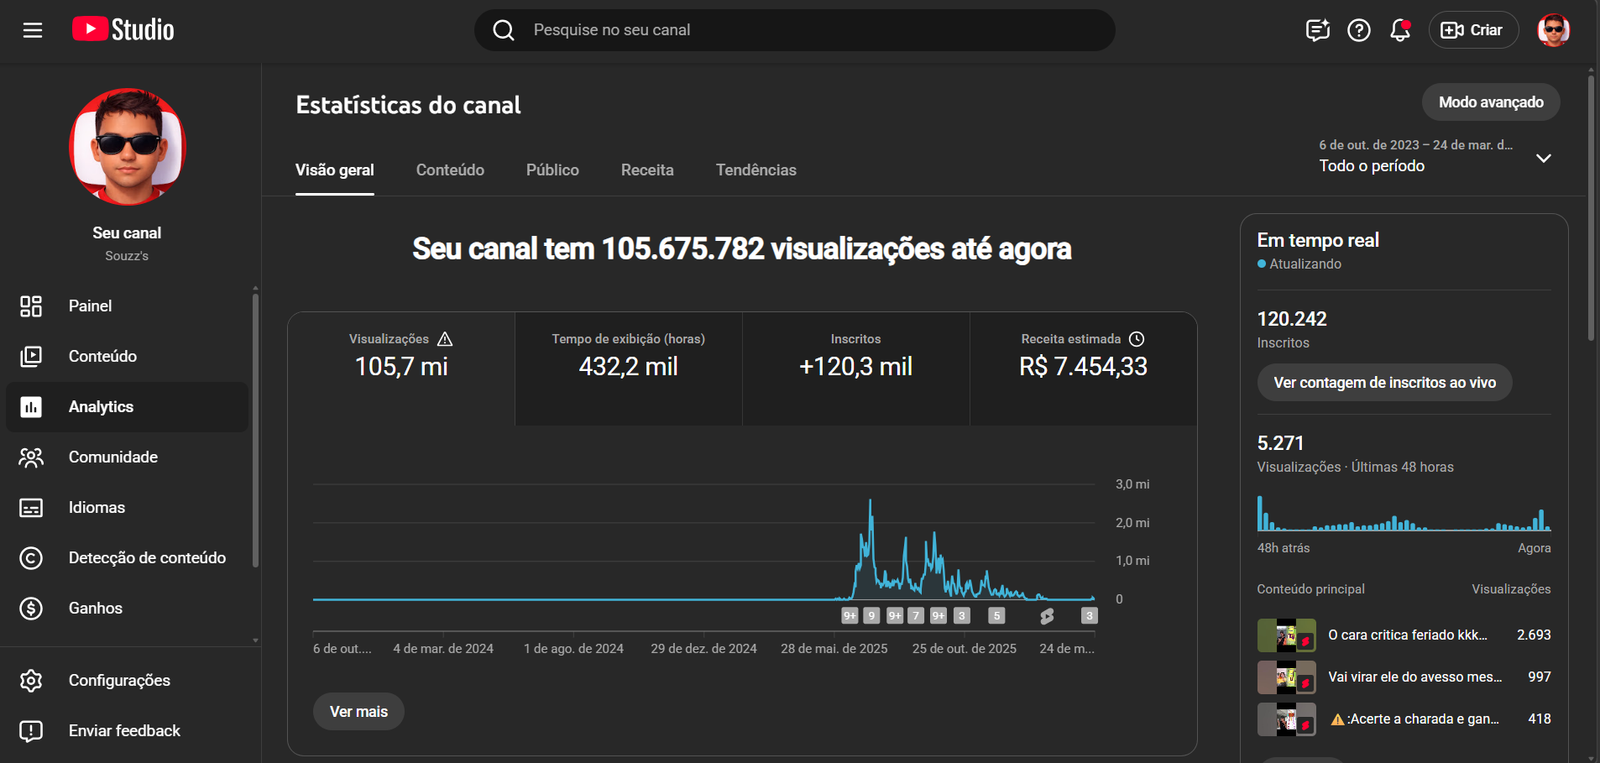Open the send feedback comment icon in the top bar
The image size is (1600, 763).
[1317, 30]
